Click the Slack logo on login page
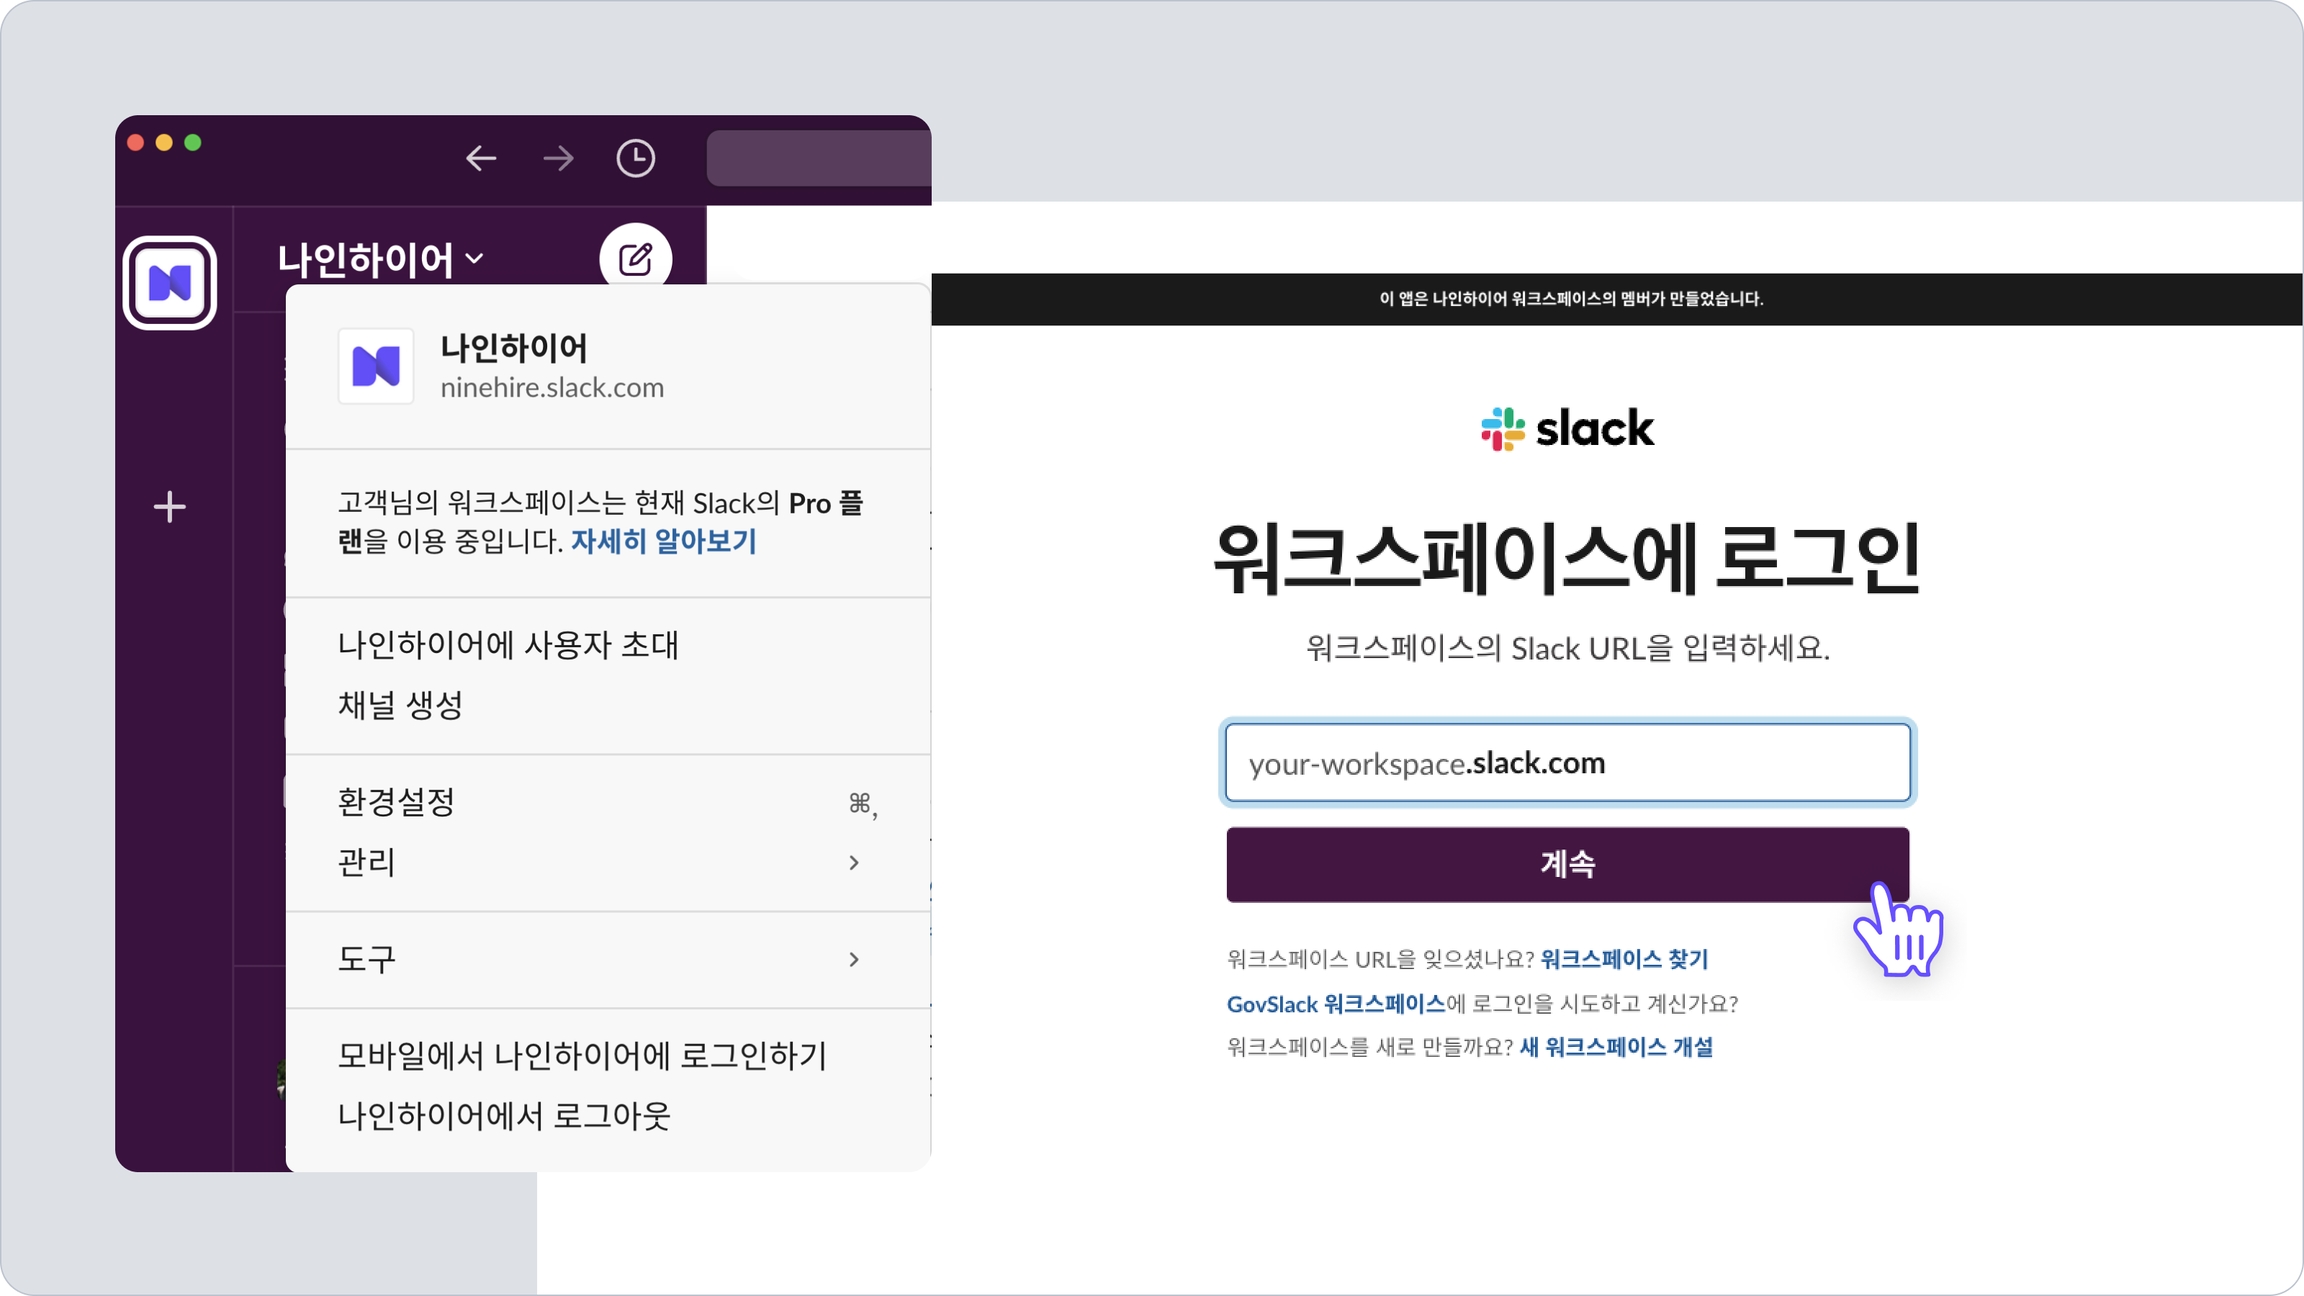 [x=1567, y=429]
